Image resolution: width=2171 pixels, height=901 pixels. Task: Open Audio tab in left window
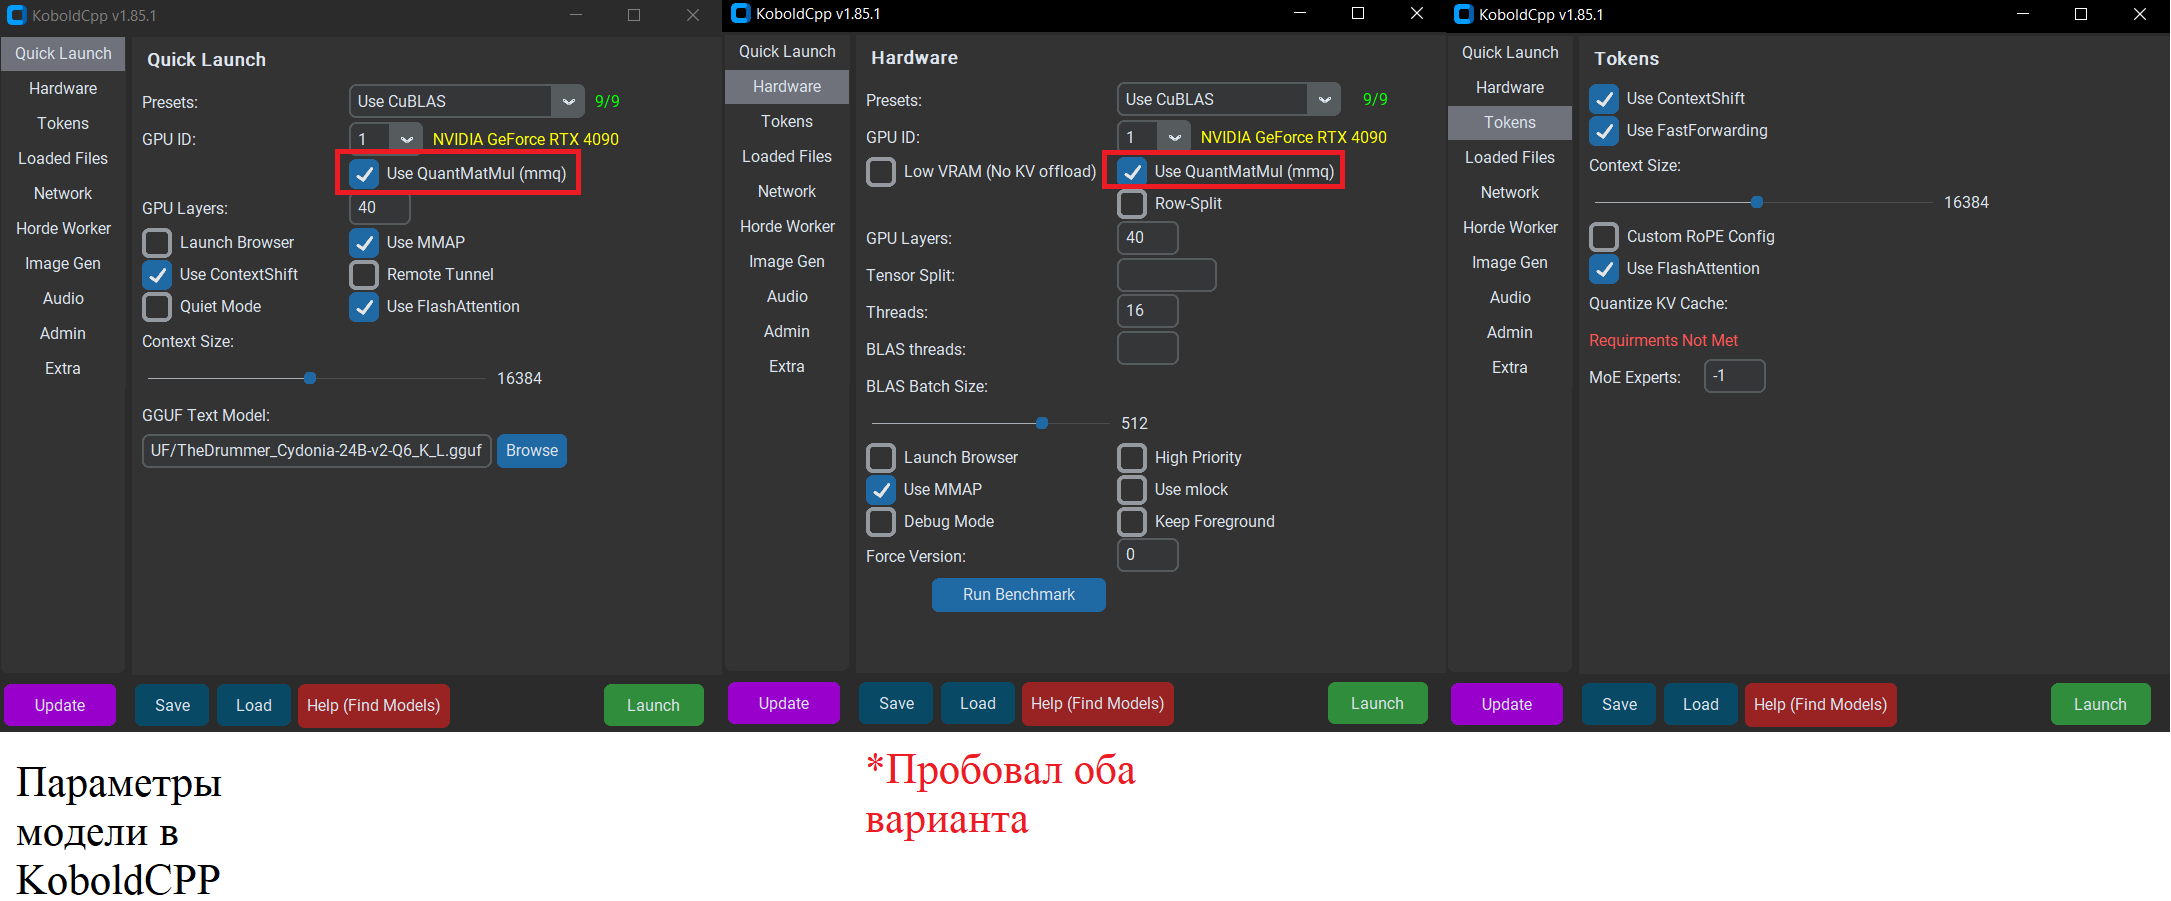point(63,299)
